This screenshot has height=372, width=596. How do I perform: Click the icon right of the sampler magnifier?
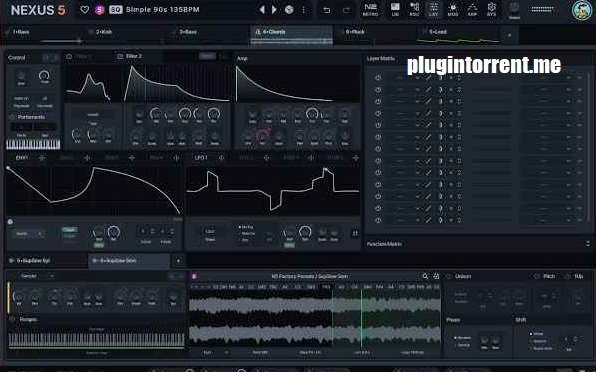436,276
